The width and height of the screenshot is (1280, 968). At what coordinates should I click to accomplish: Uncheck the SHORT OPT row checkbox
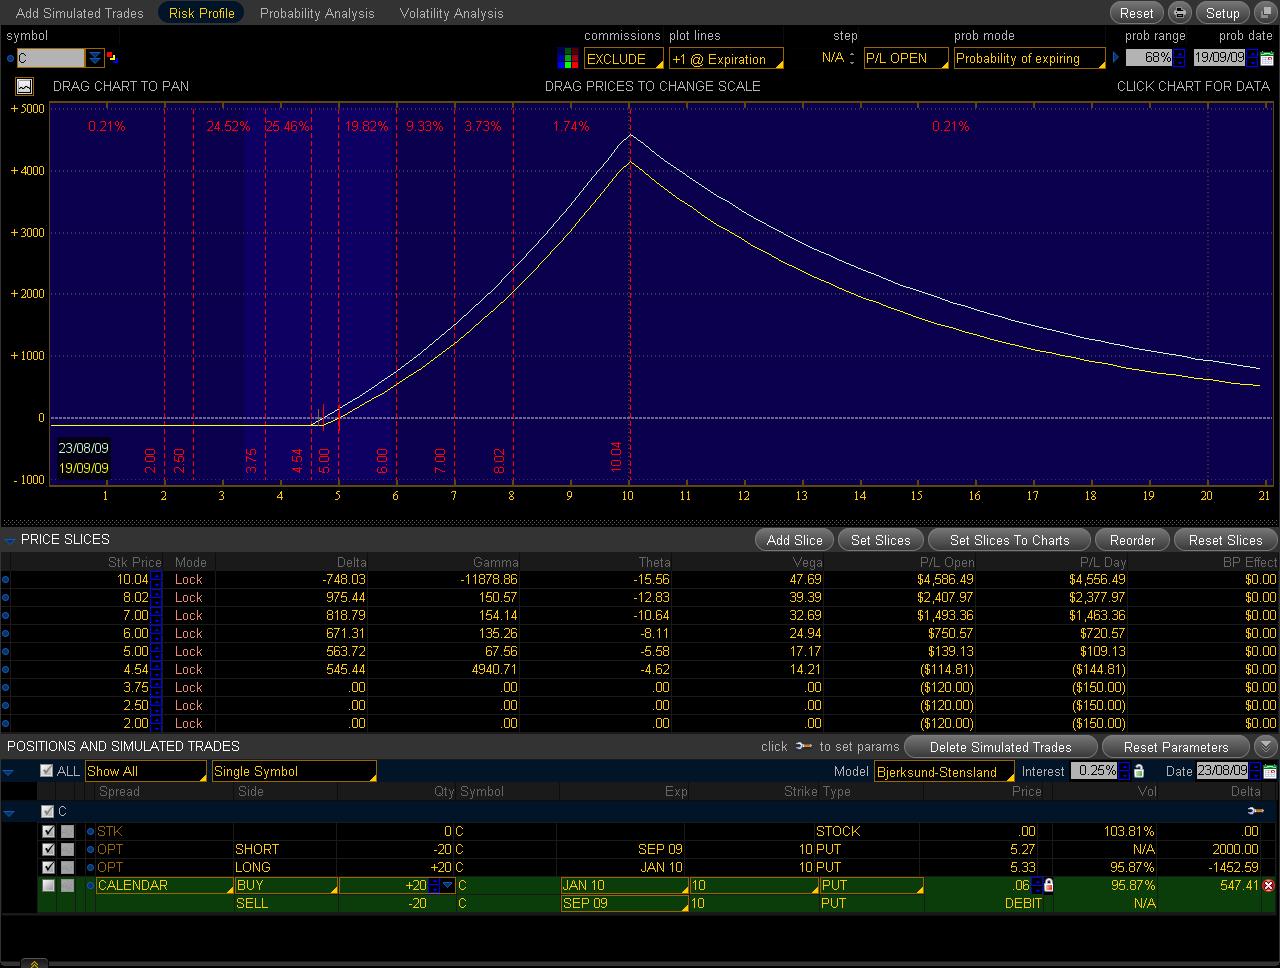[48, 849]
